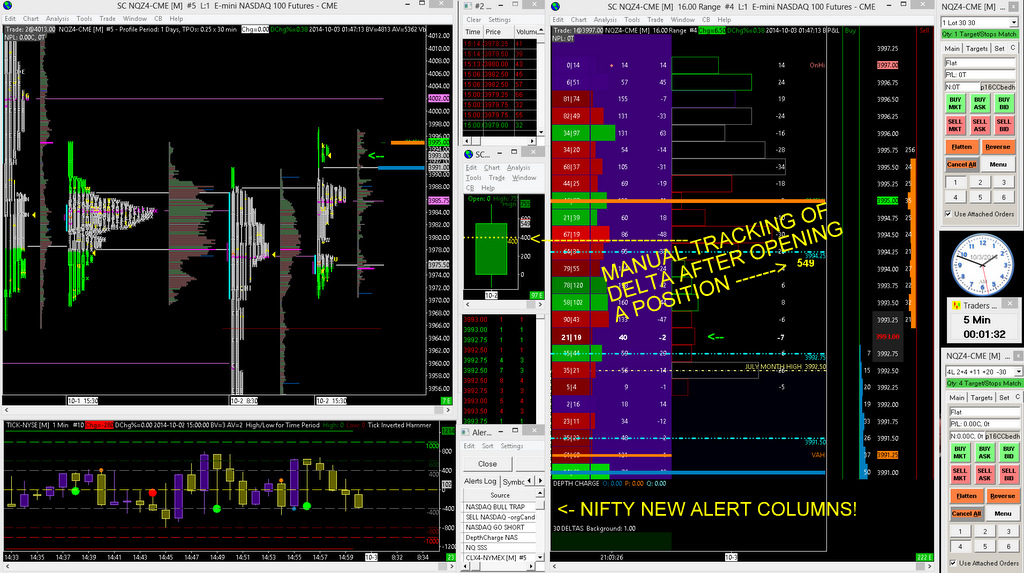Click Traders timer window icon
This screenshot has height=573, width=1024.
[956, 305]
